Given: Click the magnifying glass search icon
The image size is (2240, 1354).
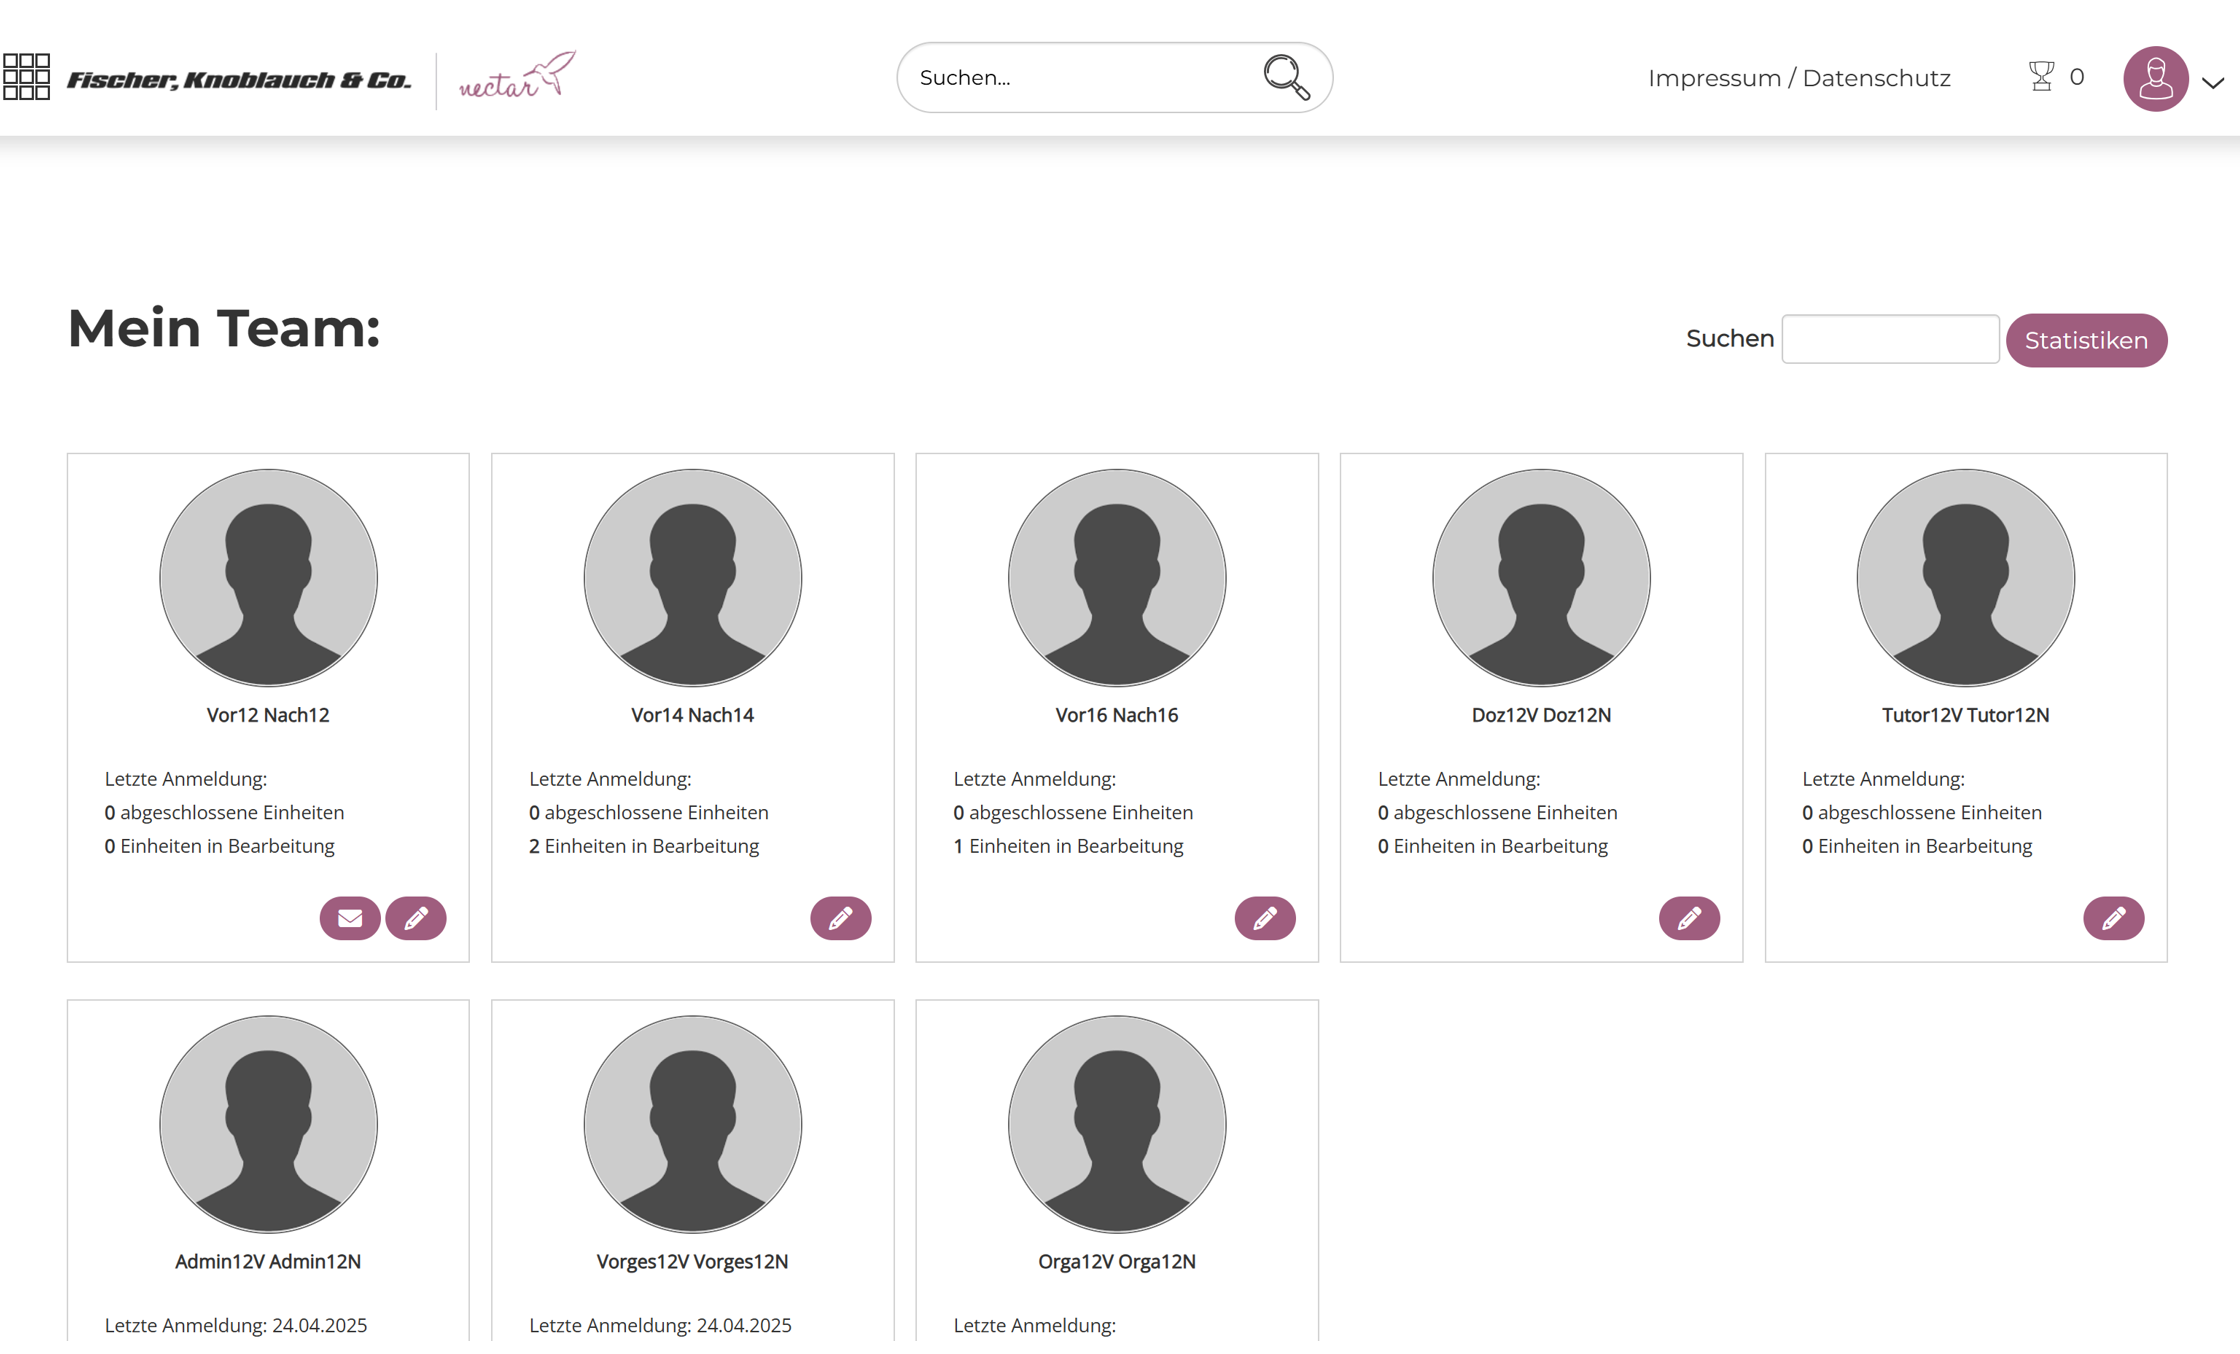Looking at the screenshot, I should pyautogui.click(x=1286, y=77).
